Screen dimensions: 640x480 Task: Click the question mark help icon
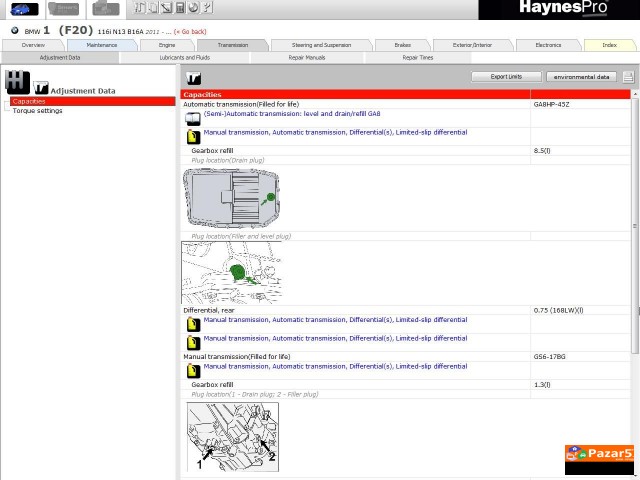tap(207, 8)
